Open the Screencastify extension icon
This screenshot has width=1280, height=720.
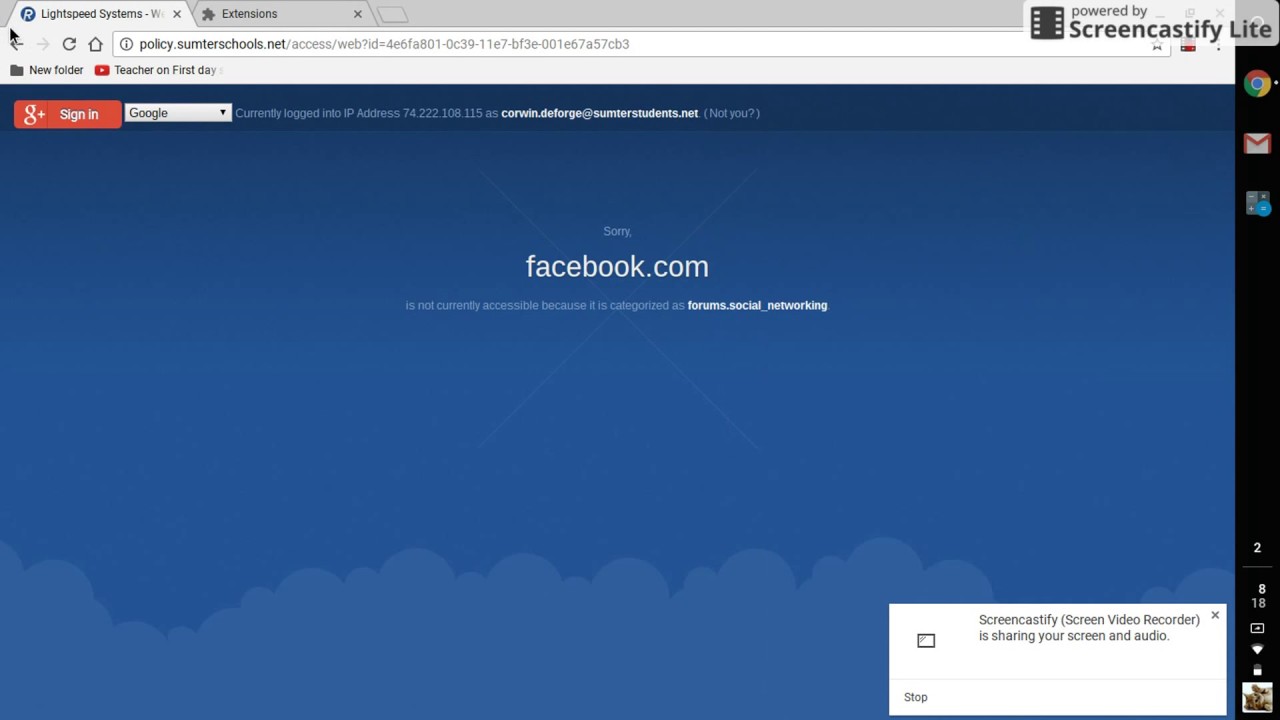click(1188, 46)
